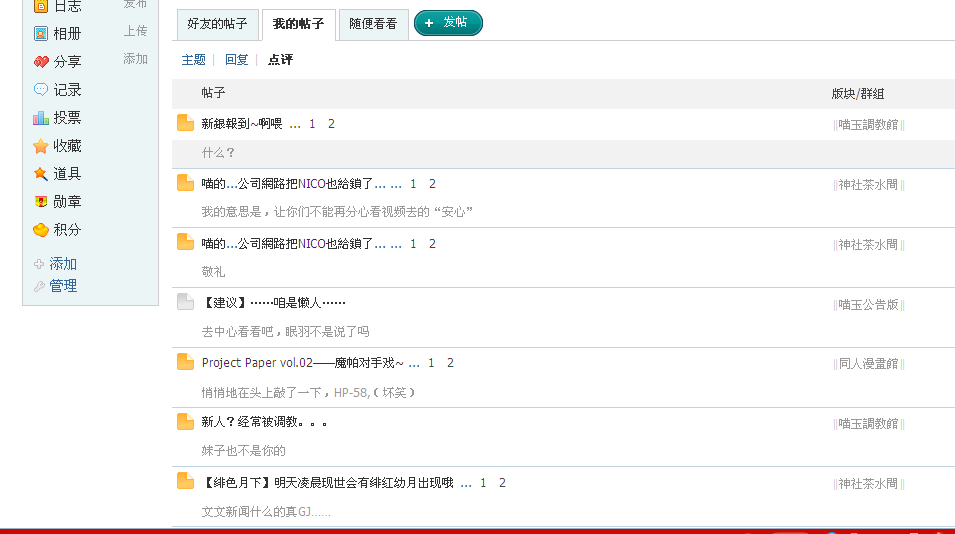Click the 发帖 new post button
955x534 pixels.
pos(448,23)
